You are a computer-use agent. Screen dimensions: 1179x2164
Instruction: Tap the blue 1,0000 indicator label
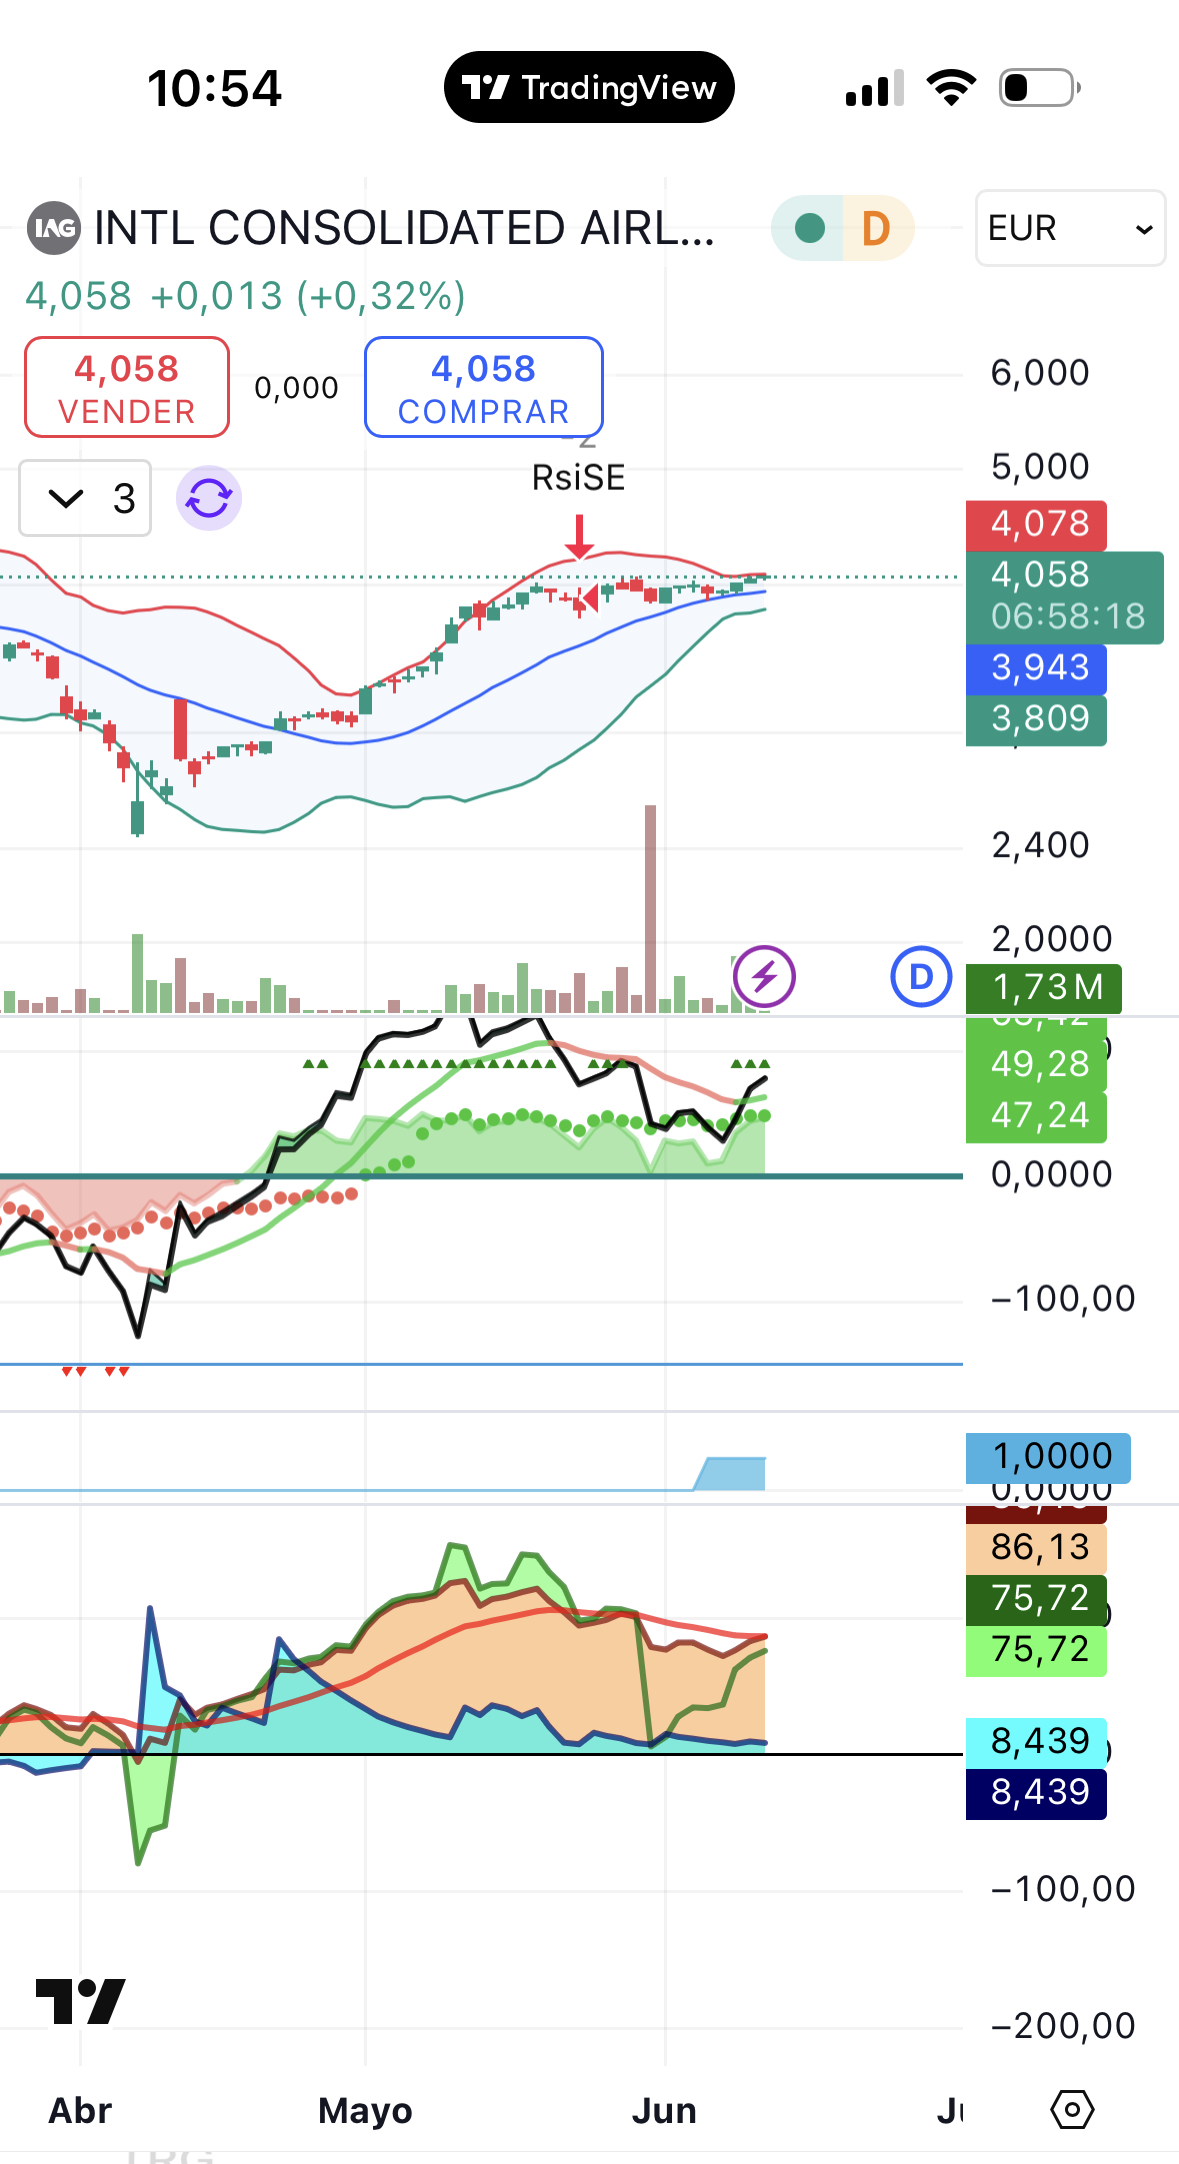[x=1048, y=1458]
